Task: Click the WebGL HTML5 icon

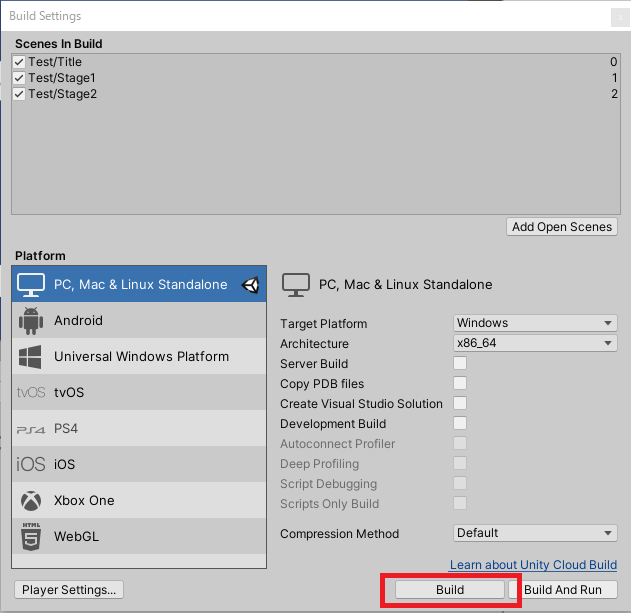Action: point(31,536)
